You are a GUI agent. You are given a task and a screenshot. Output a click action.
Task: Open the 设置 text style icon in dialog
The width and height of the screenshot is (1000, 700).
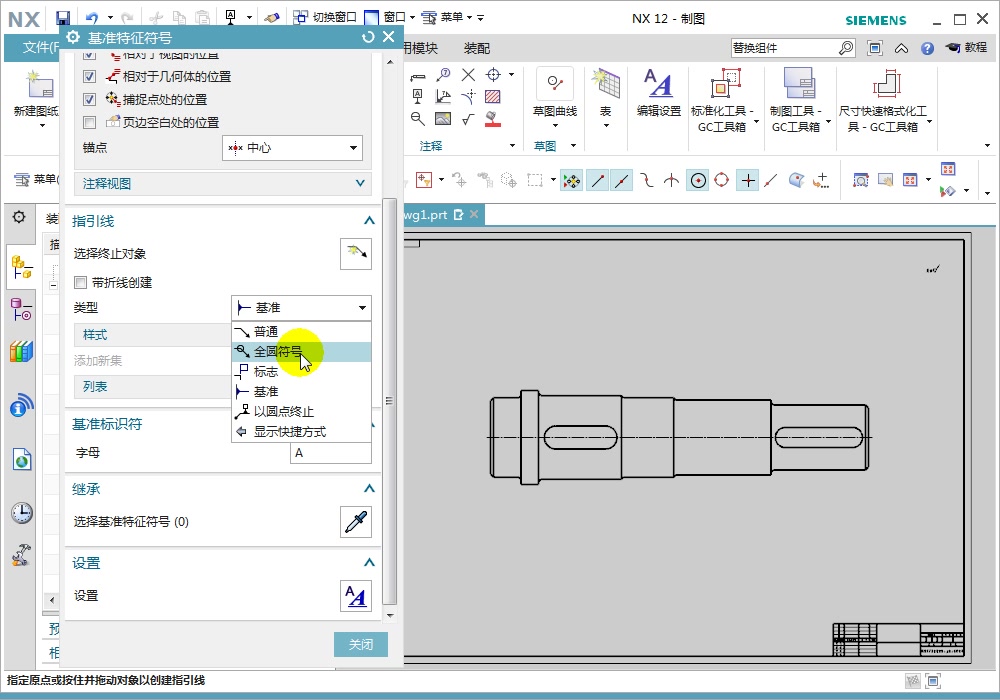(356, 596)
